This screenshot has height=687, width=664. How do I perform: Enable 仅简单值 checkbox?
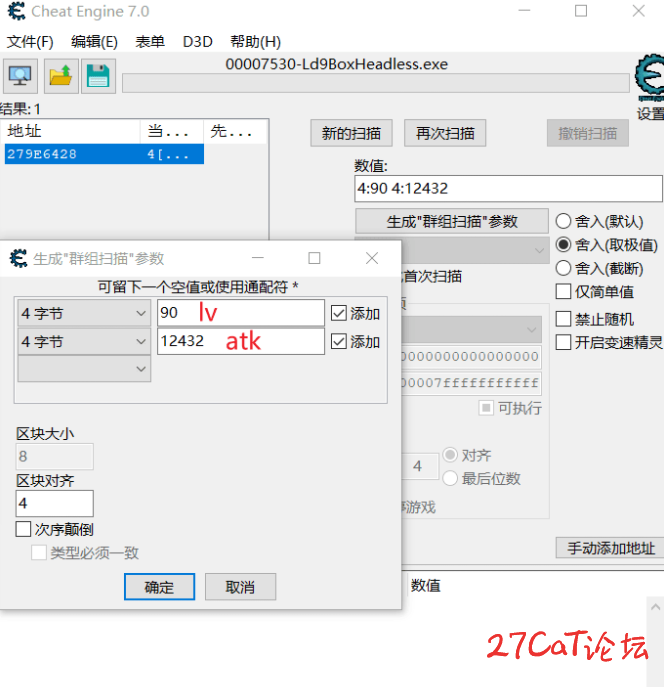point(563,291)
